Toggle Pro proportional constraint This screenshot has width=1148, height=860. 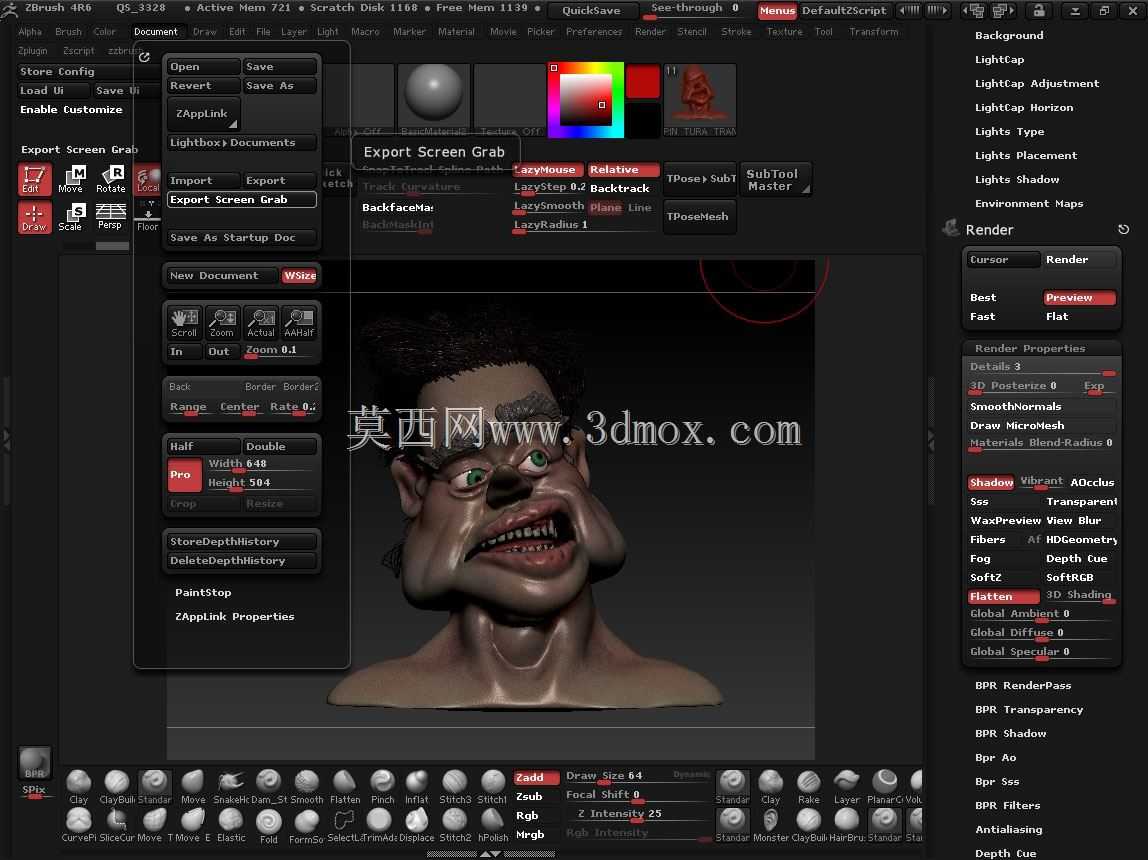point(184,474)
